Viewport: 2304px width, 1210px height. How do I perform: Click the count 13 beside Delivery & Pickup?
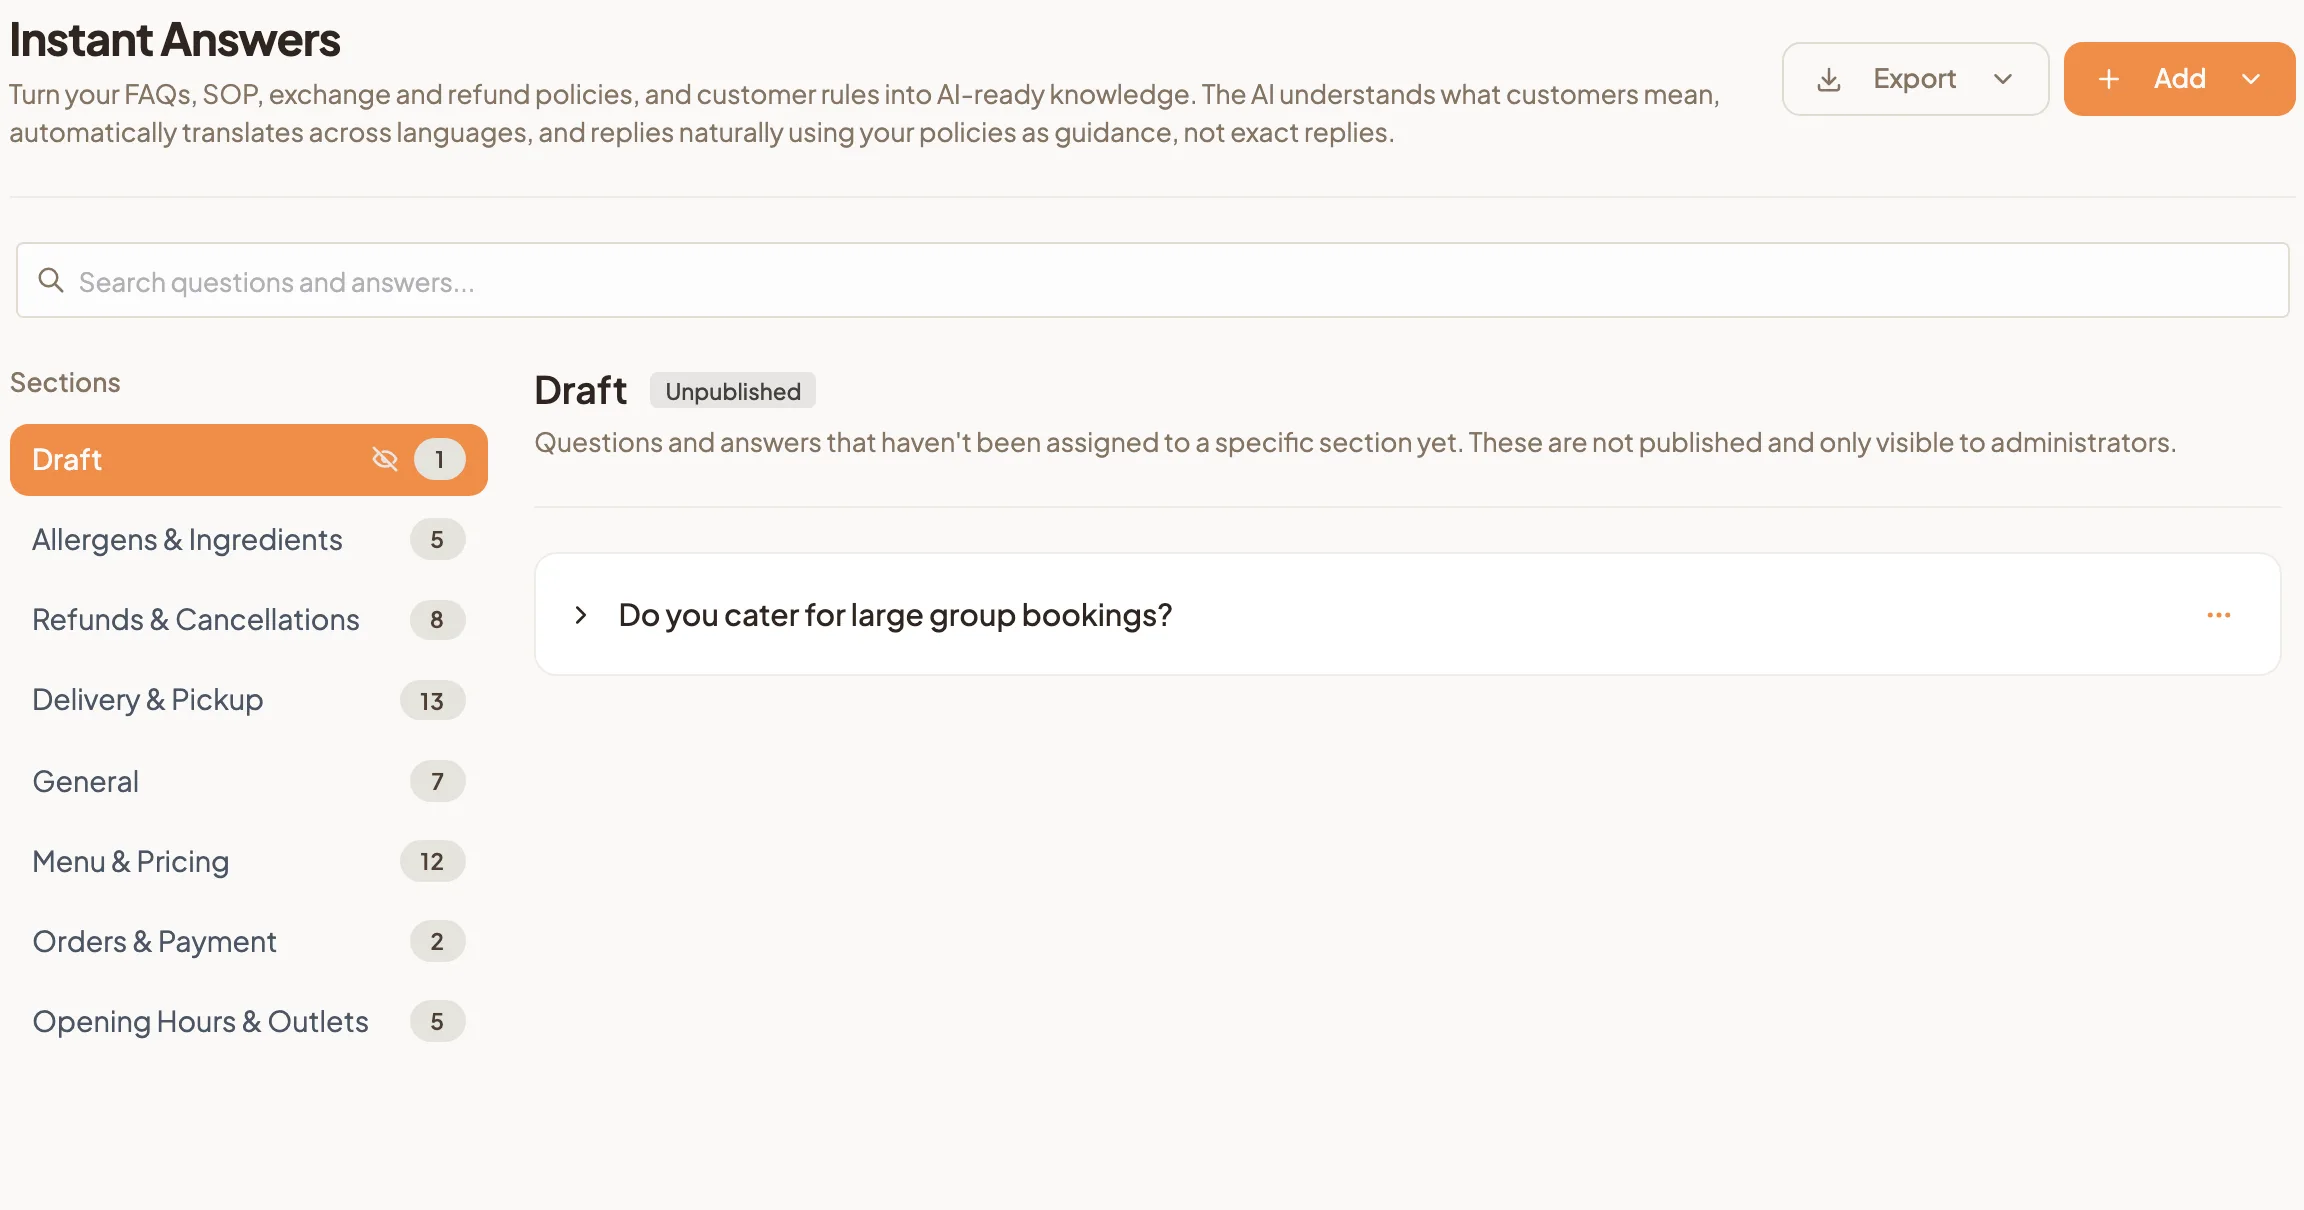[x=432, y=701]
